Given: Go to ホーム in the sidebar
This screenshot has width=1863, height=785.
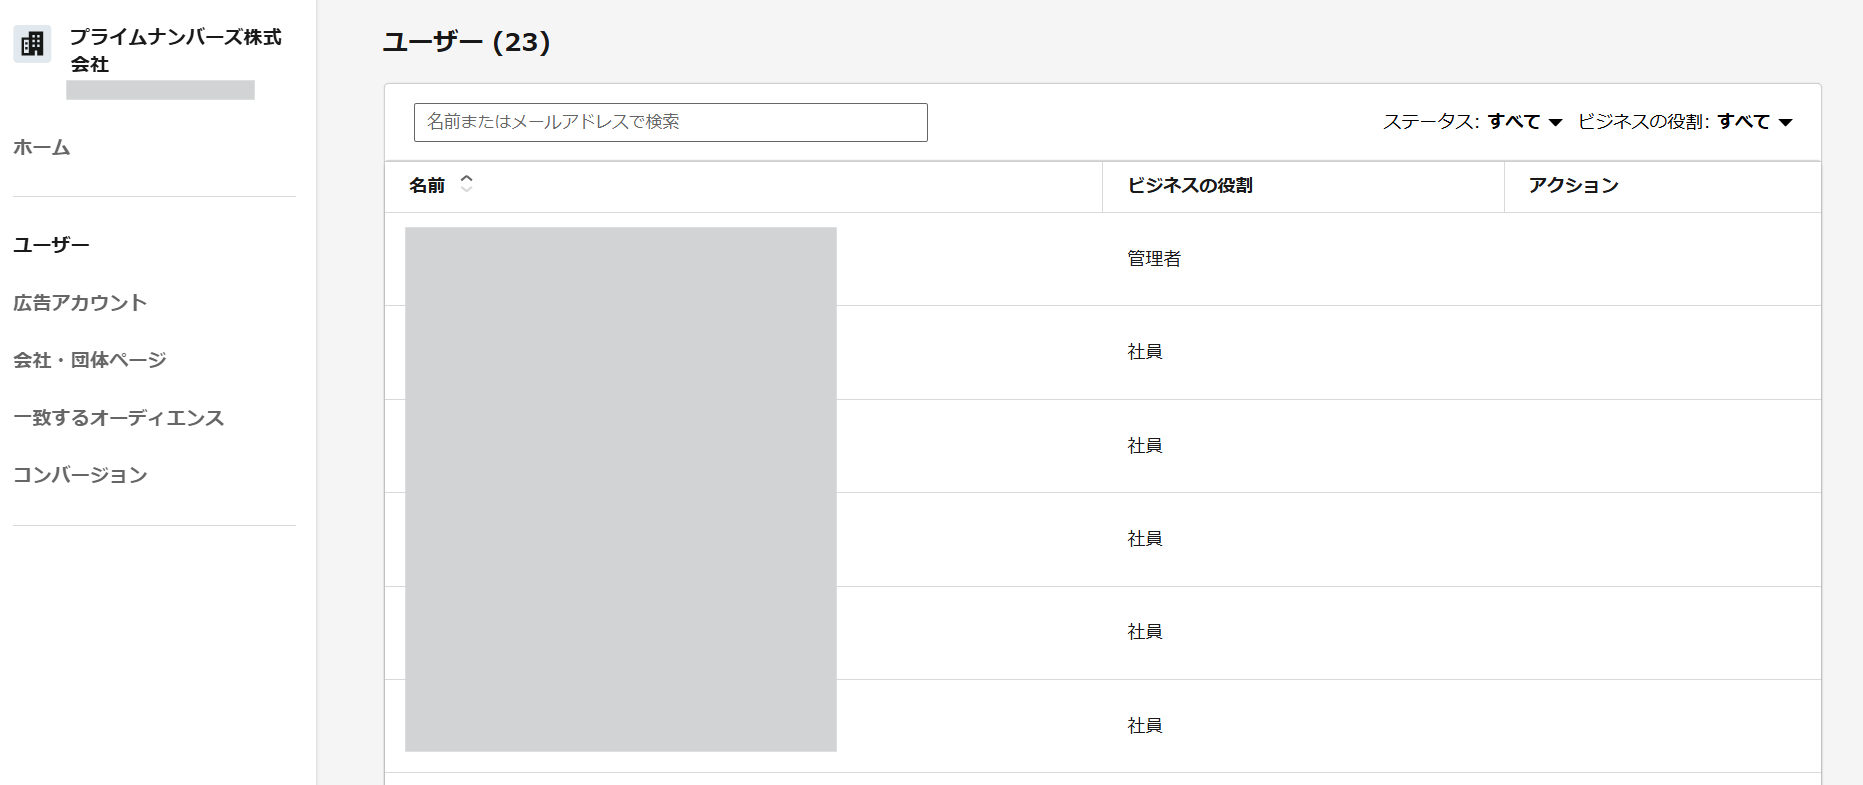Looking at the screenshot, I should pos(41,148).
